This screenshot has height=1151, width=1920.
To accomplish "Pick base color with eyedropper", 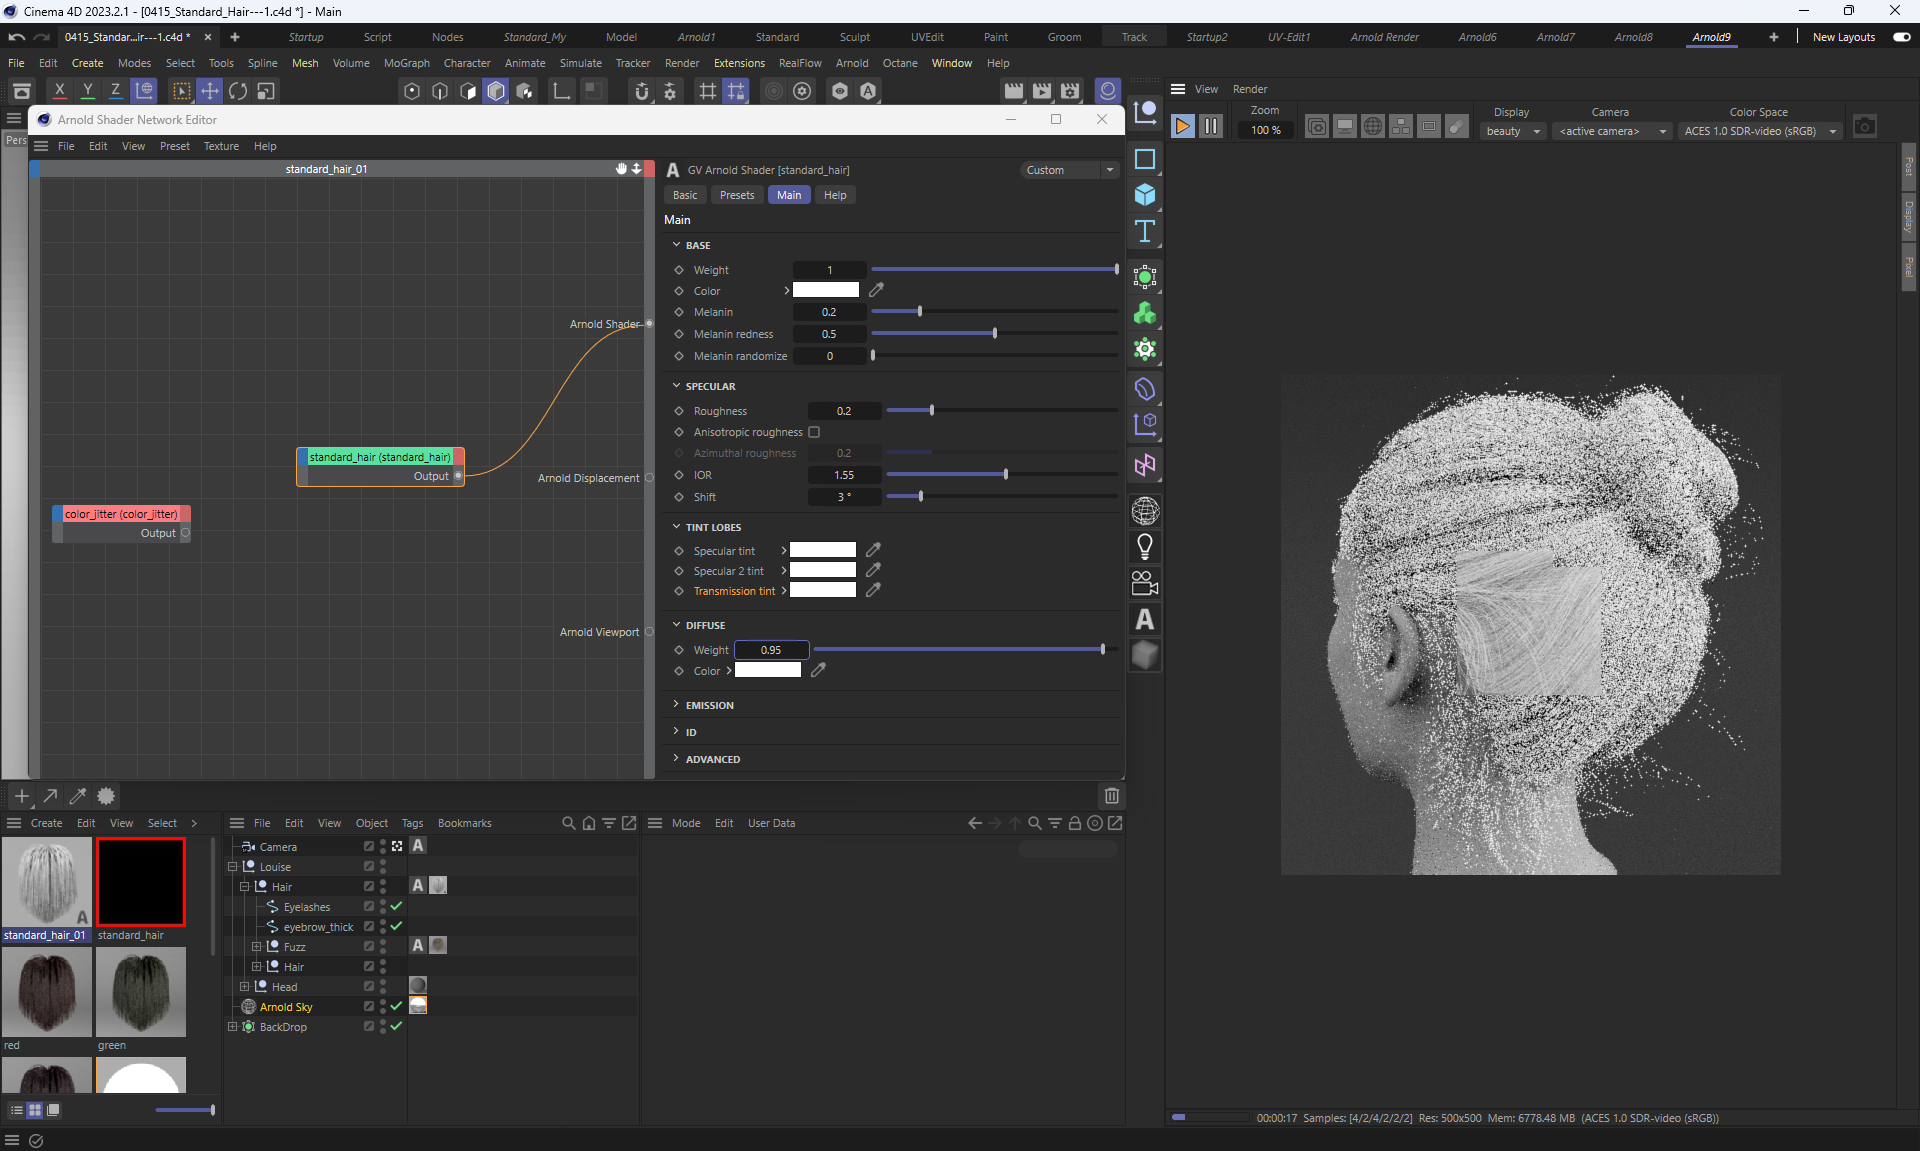I will click(x=876, y=290).
